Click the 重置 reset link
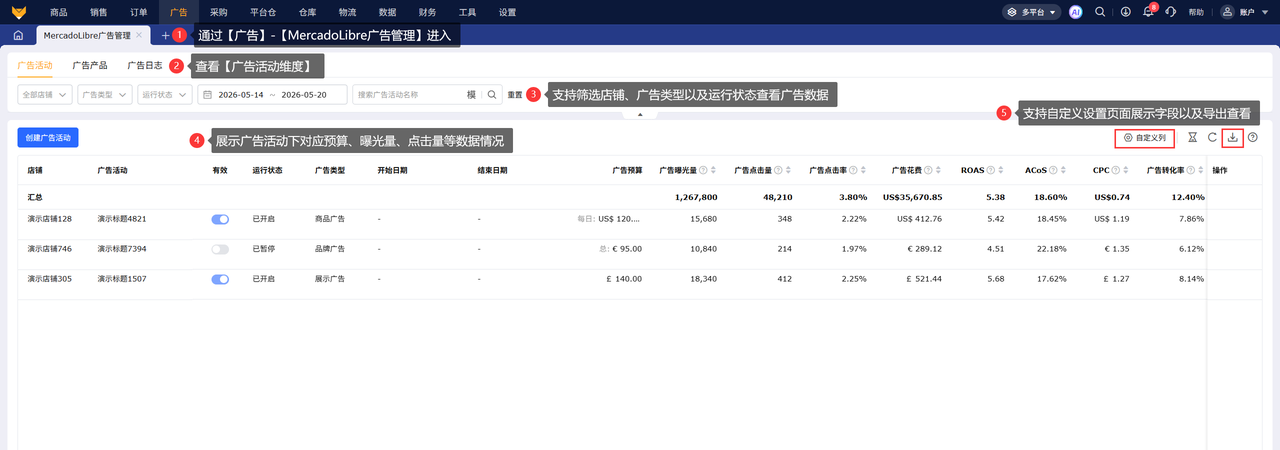 (x=514, y=95)
